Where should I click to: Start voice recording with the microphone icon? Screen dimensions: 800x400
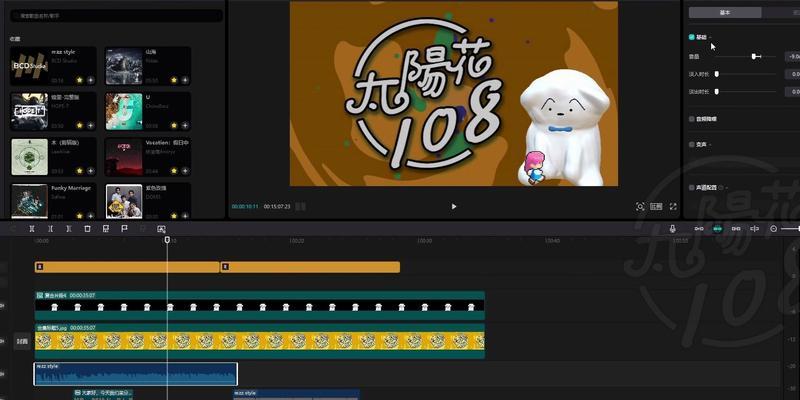[673, 229]
